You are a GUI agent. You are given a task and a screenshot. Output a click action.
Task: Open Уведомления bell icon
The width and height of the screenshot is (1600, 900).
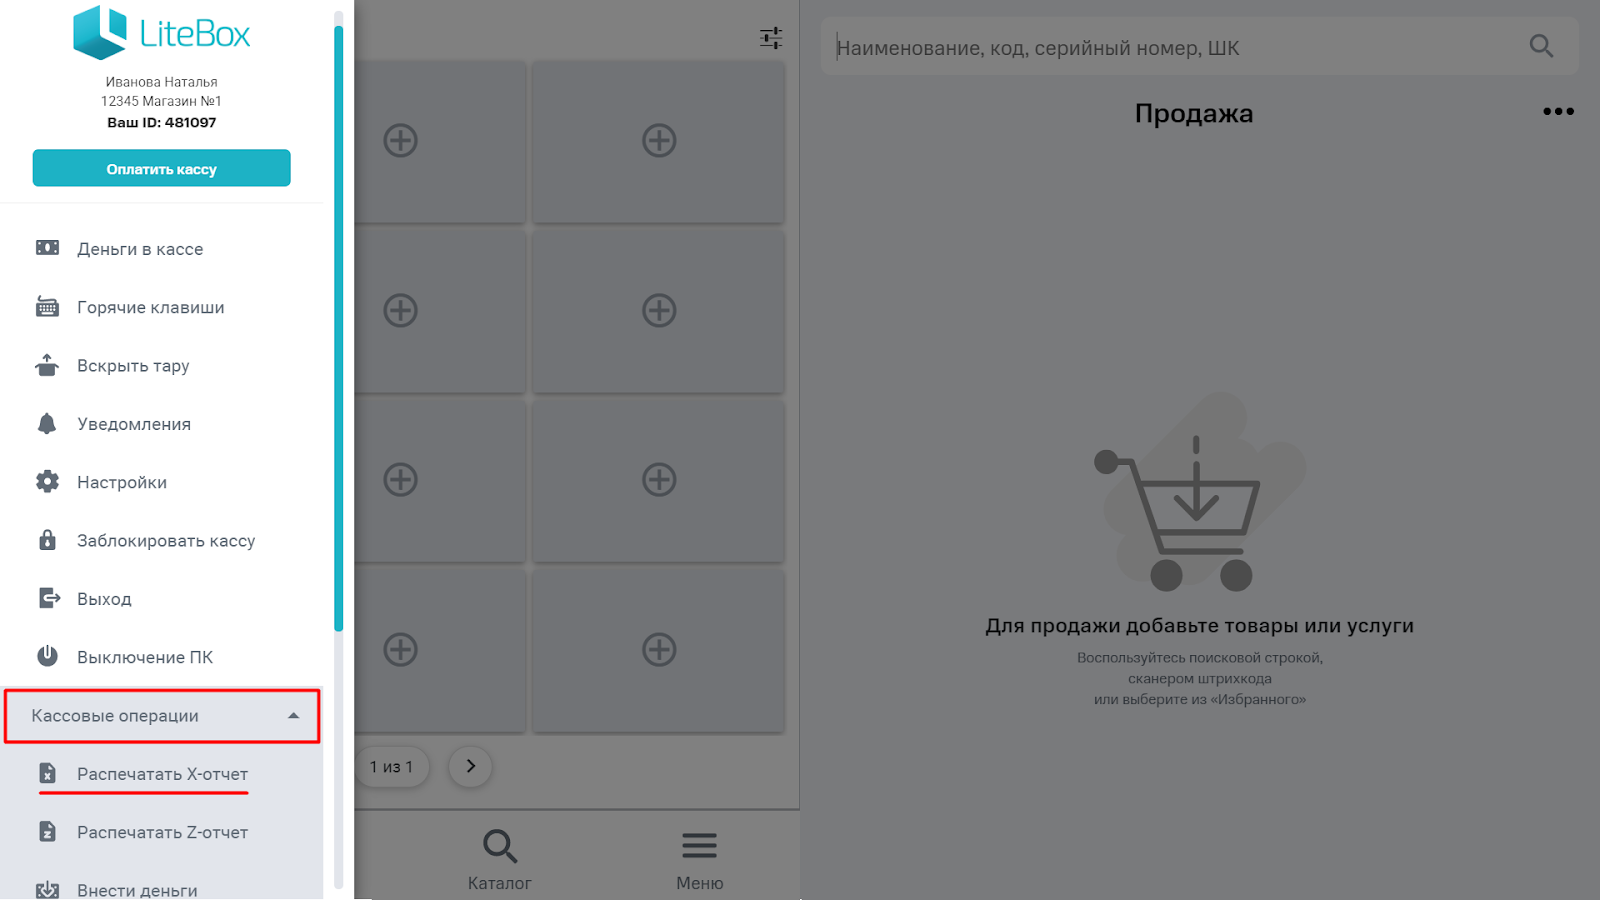pyautogui.click(x=47, y=424)
